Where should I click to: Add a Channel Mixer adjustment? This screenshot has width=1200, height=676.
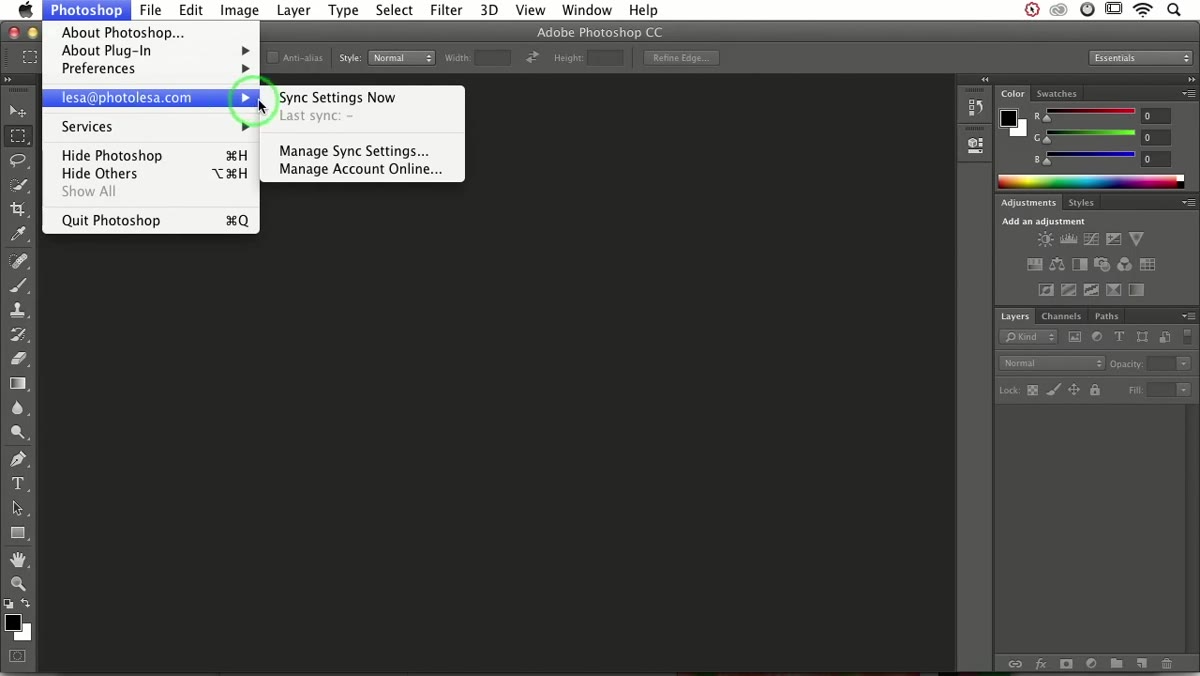[1125, 265]
